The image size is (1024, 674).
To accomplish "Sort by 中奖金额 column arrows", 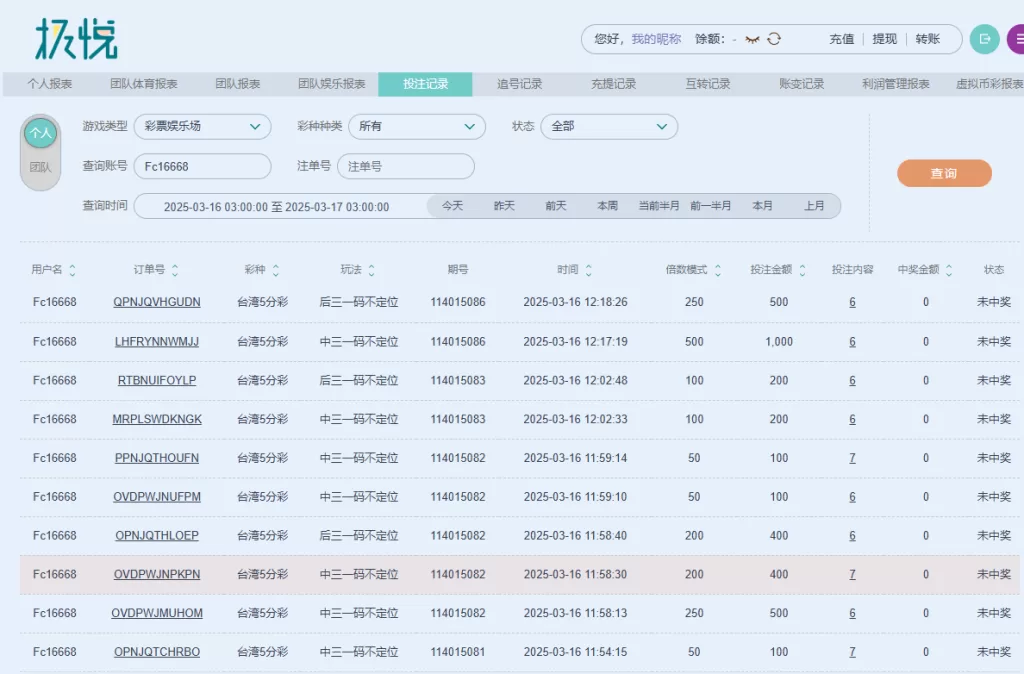I will (949, 270).
